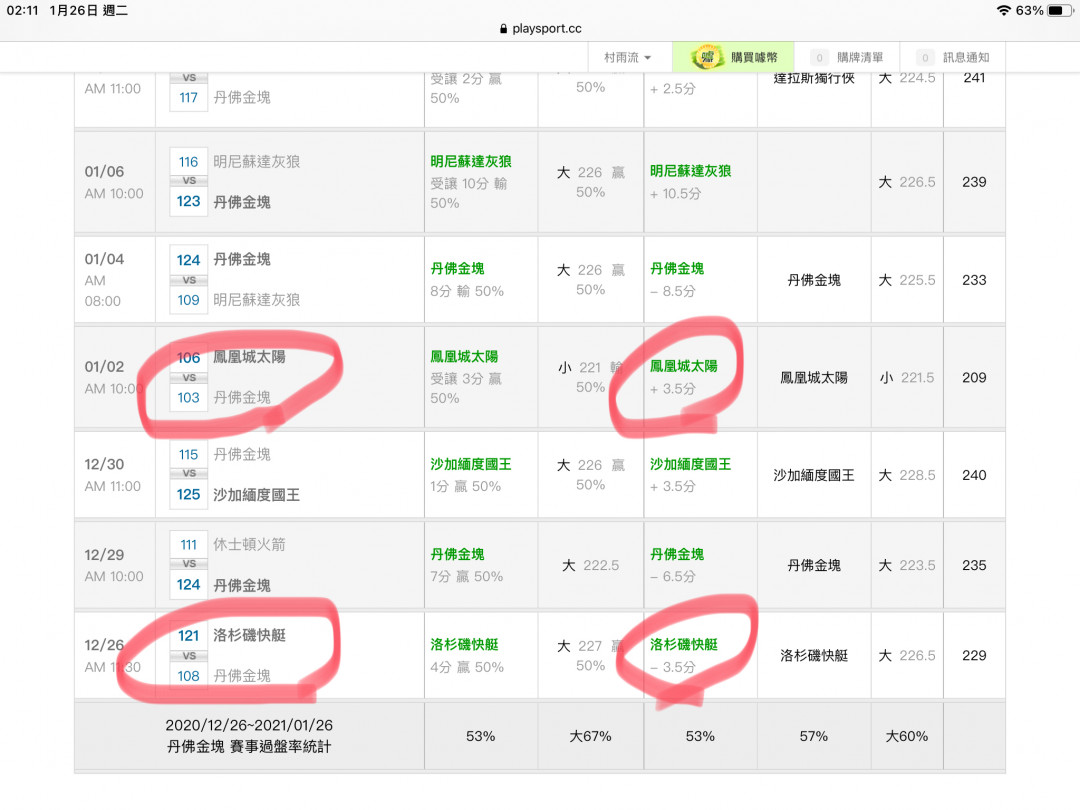Click green 丹佛金塊 7分 贏 pick
Screen dimensions: 1080x810
coord(467,565)
